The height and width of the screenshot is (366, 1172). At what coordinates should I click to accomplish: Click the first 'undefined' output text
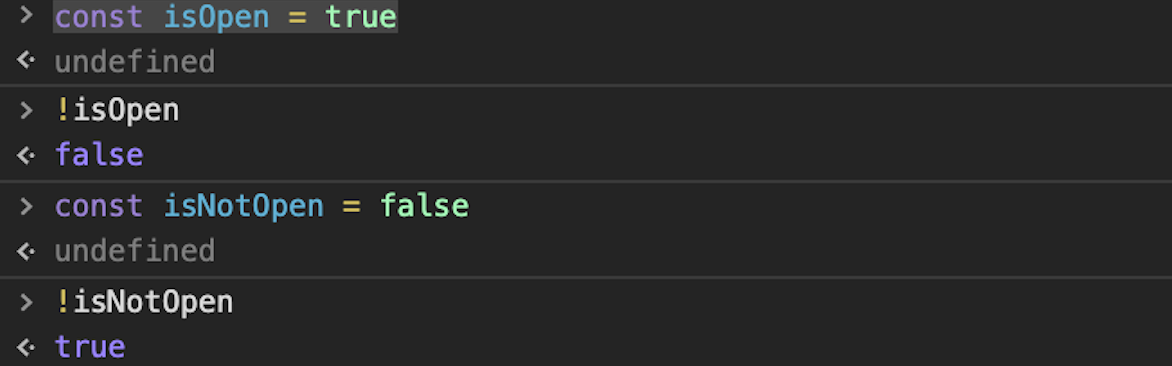[135, 61]
